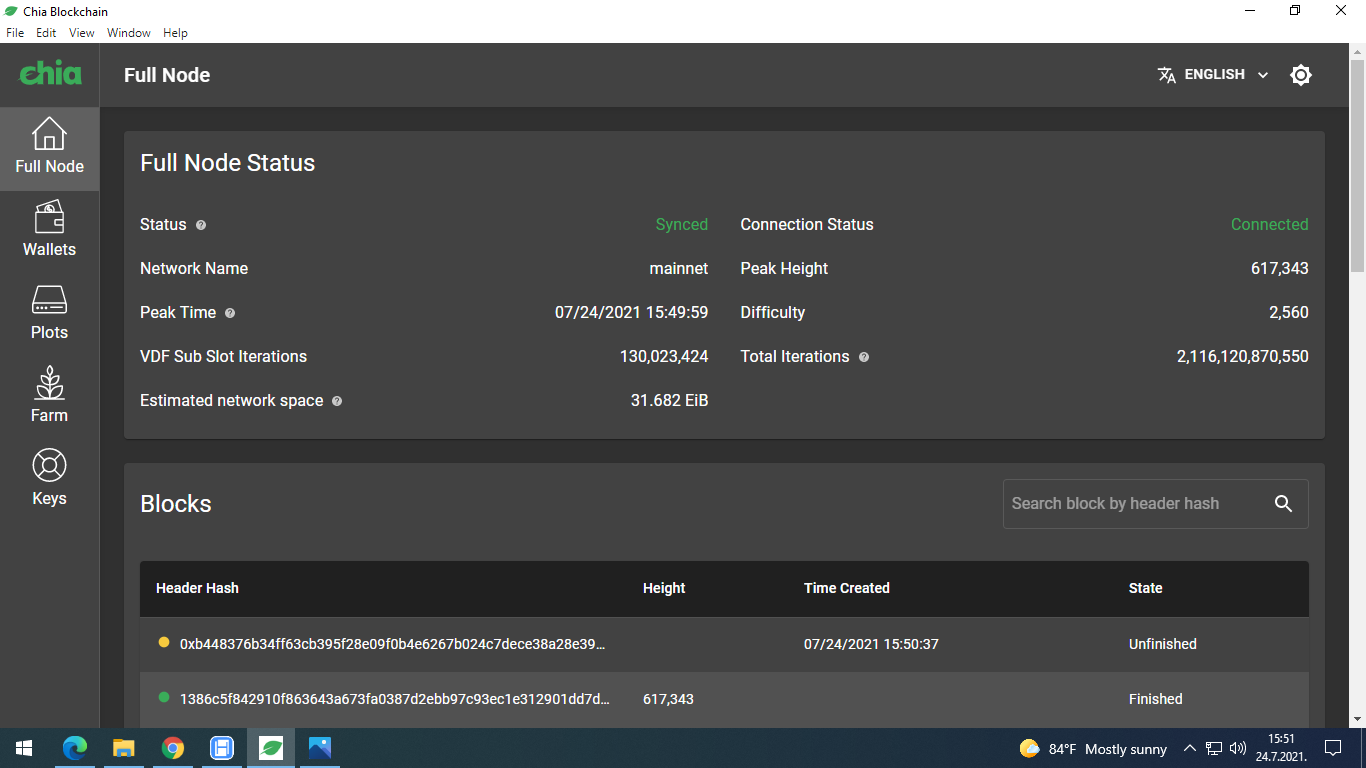Image resolution: width=1366 pixels, height=768 pixels.
Task: Open the Keys sidebar section
Action: click(49, 480)
